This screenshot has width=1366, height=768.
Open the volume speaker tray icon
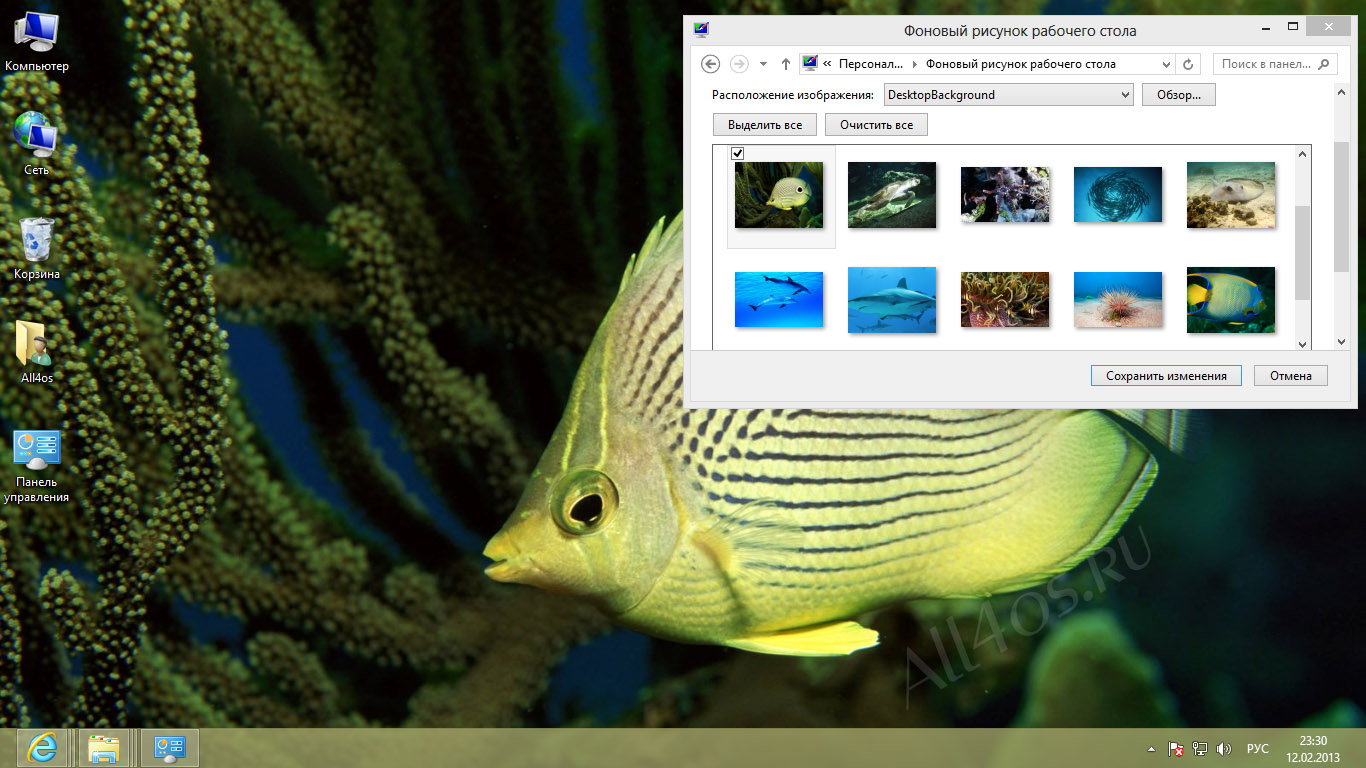[x=1224, y=748]
